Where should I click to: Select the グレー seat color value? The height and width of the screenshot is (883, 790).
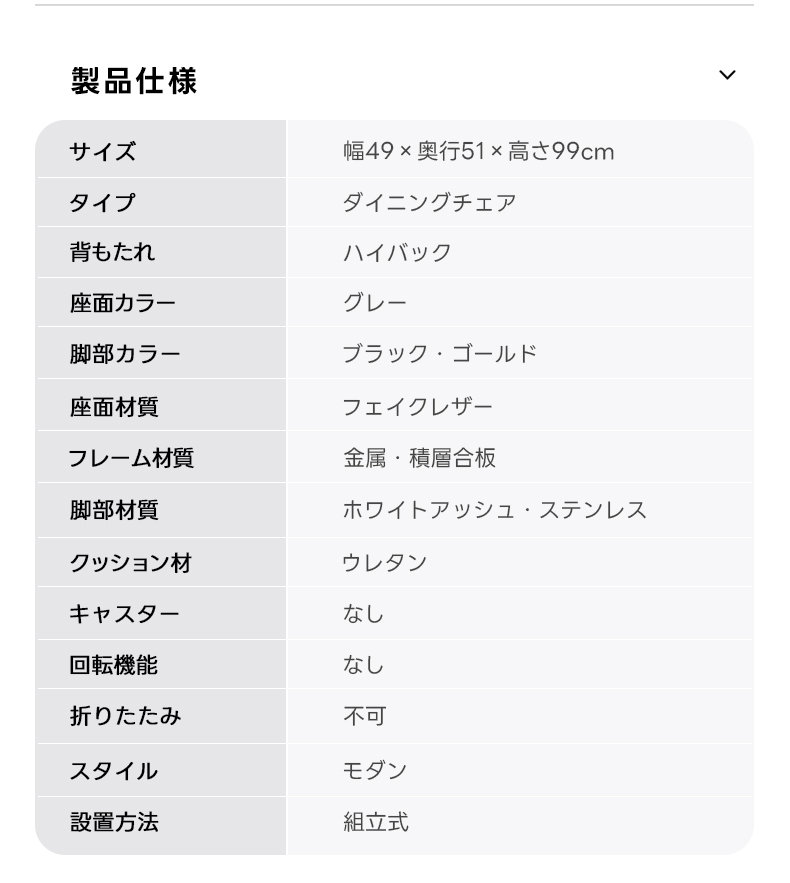coord(374,303)
